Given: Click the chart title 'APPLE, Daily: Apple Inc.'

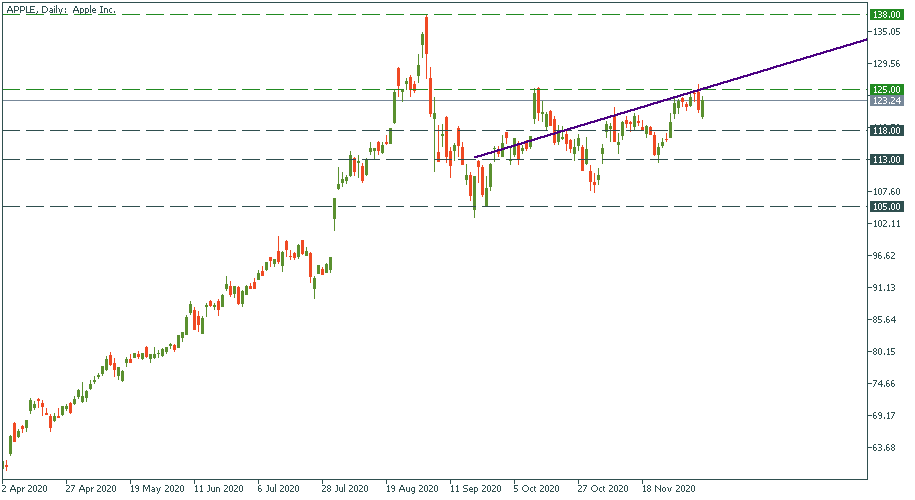Looking at the screenshot, I should pos(62,10).
